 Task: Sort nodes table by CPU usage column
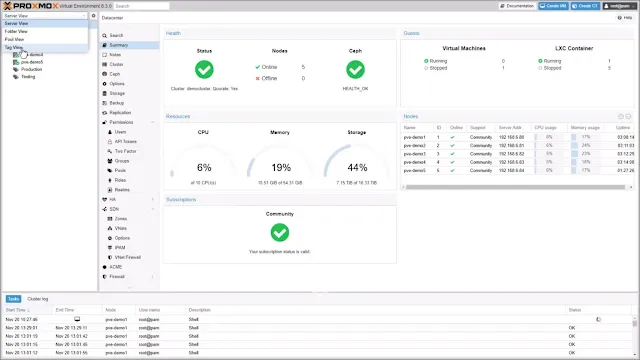pyautogui.click(x=549, y=128)
